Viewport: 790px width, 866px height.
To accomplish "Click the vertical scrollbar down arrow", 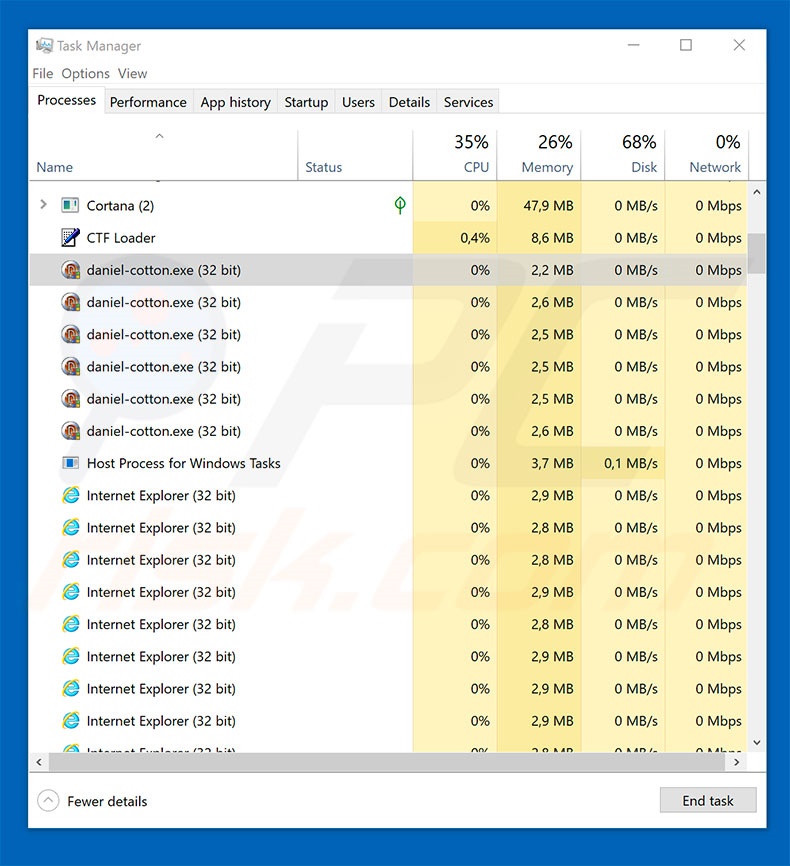I will tap(757, 743).
